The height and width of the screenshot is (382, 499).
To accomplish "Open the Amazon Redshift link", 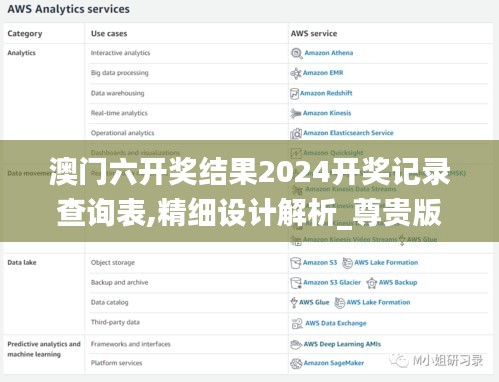I will (326, 93).
